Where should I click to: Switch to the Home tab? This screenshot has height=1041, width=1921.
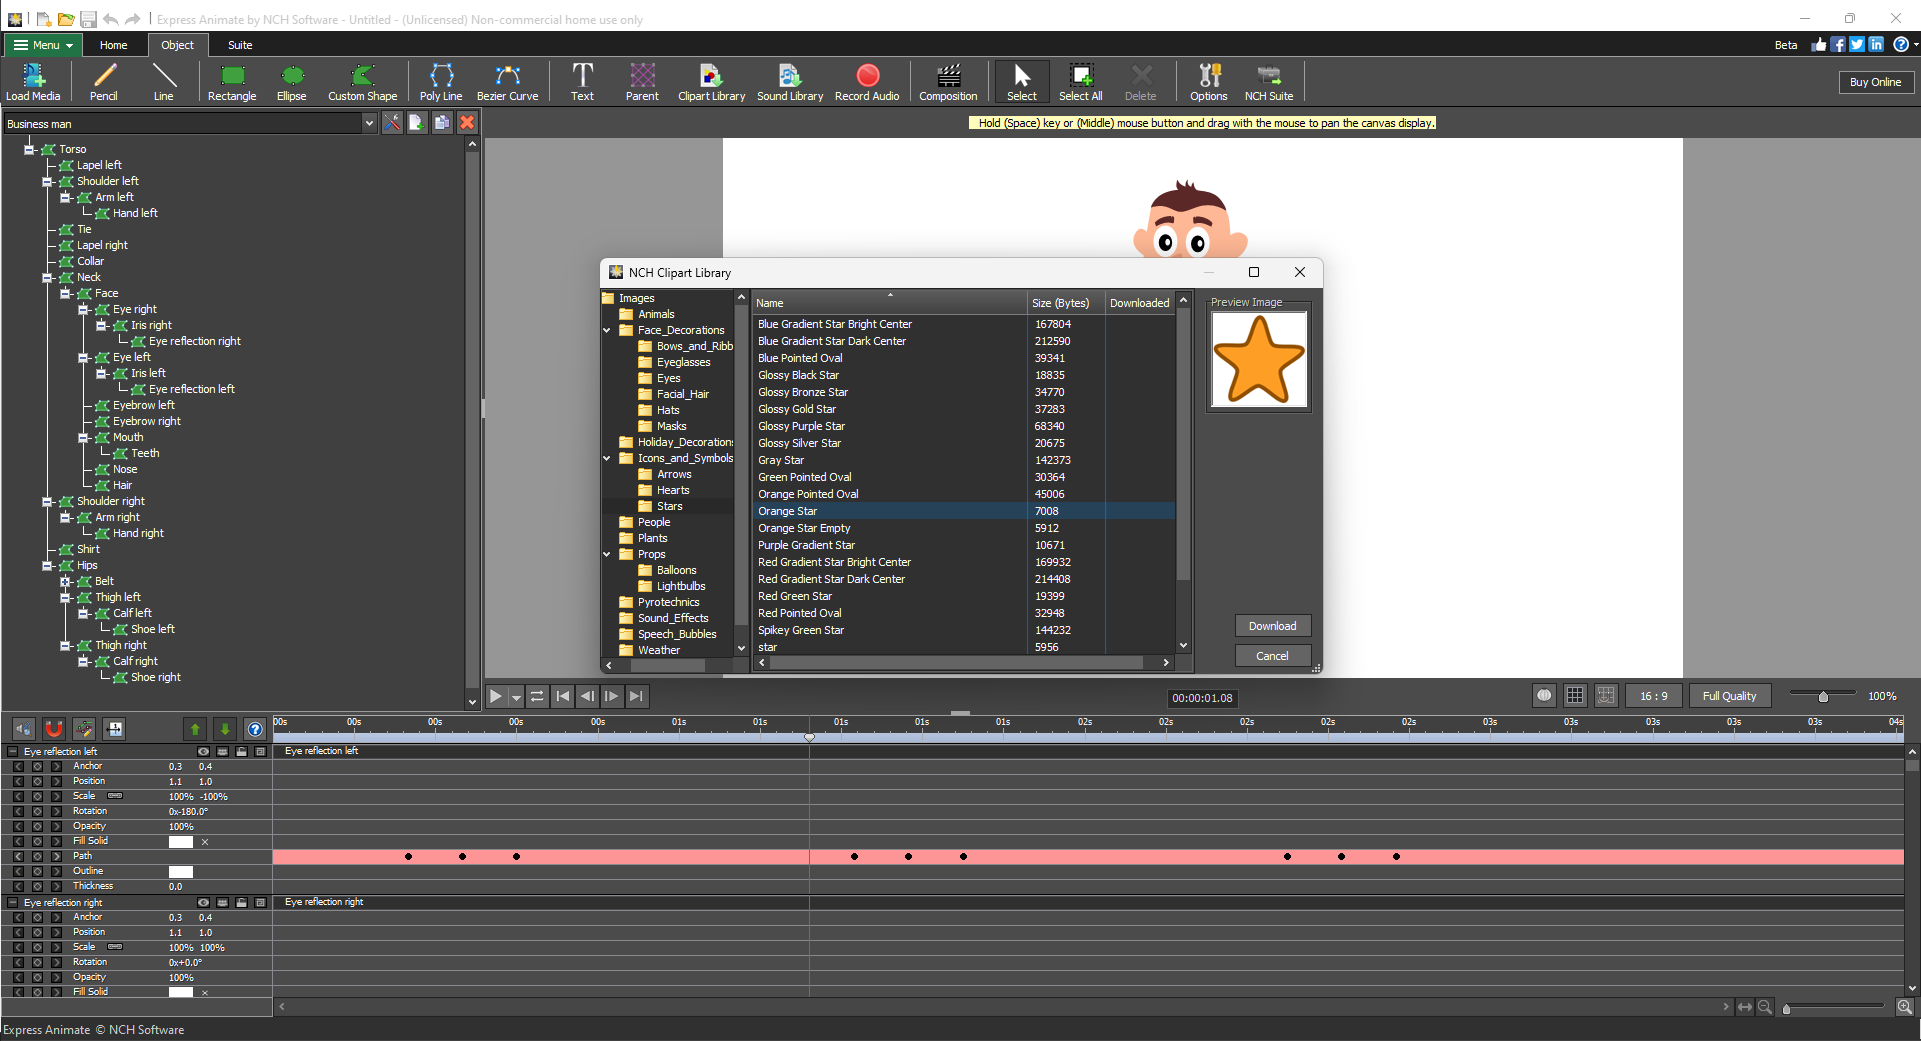click(x=113, y=44)
